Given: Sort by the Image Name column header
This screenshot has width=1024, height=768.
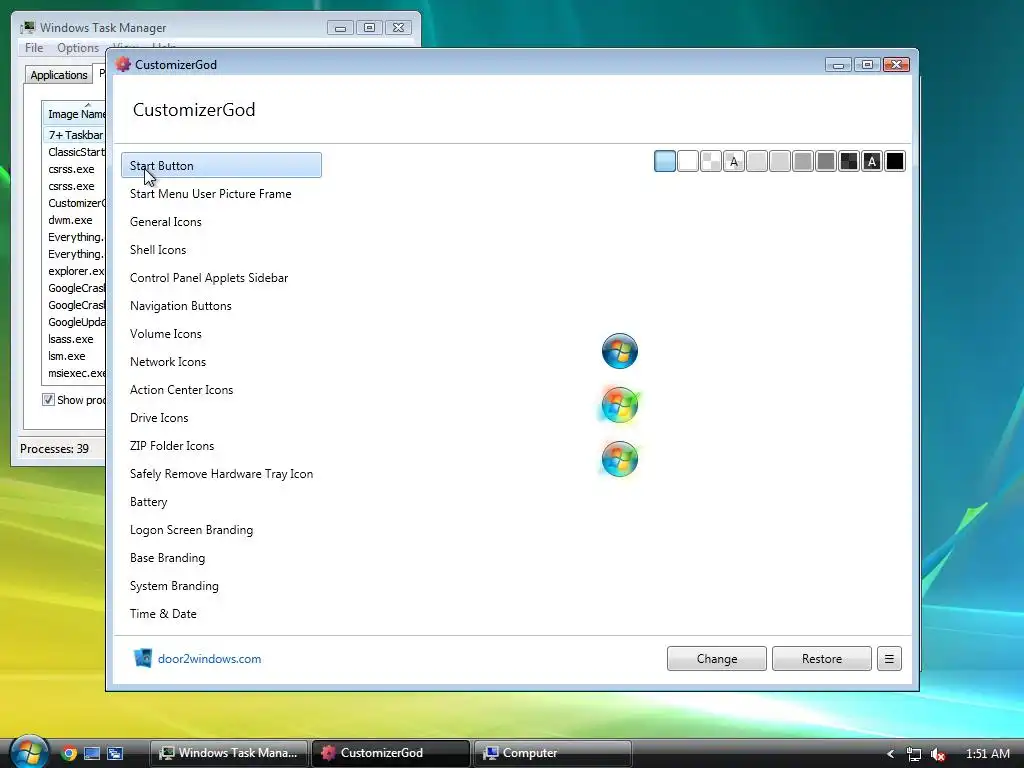Looking at the screenshot, I should coord(74,114).
